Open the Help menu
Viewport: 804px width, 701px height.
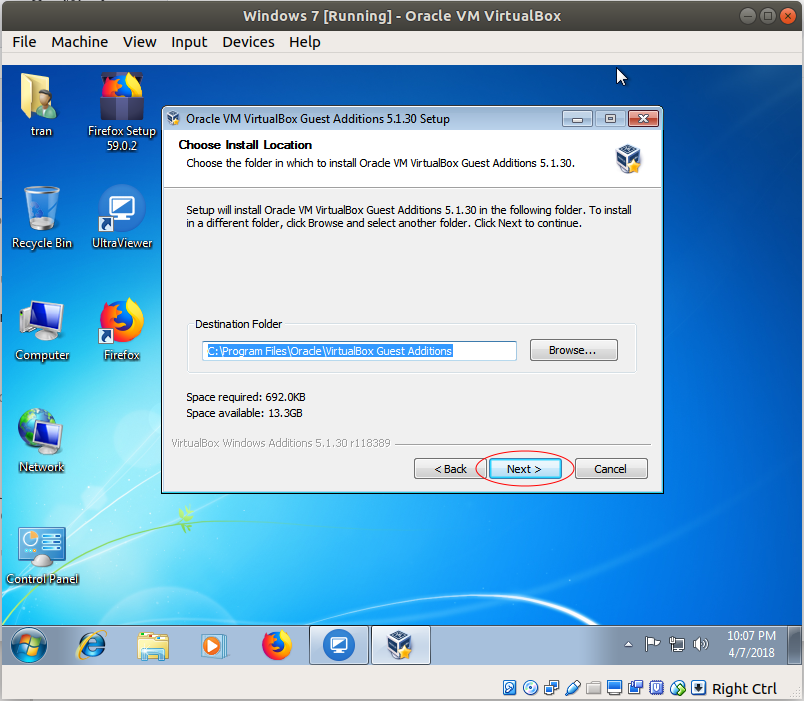click(305, 42)
